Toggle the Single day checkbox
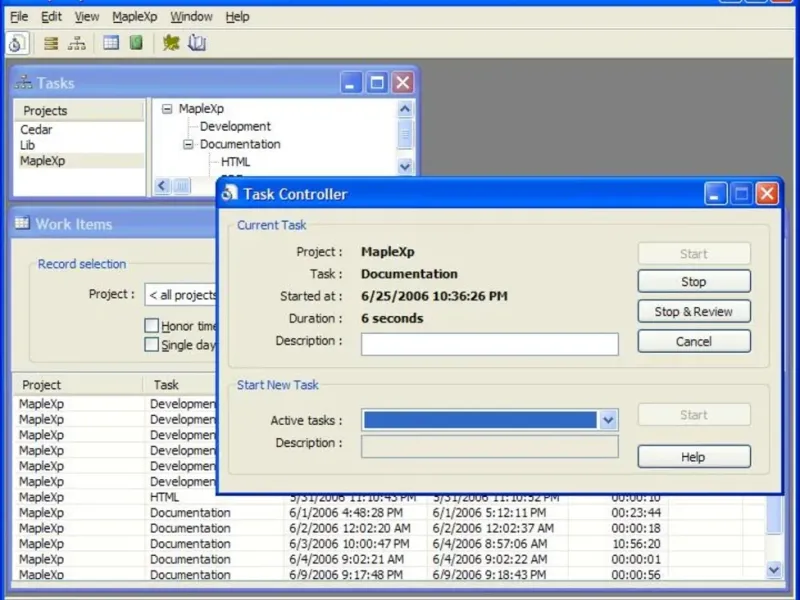The image size is (800, 600). [152, 345]
